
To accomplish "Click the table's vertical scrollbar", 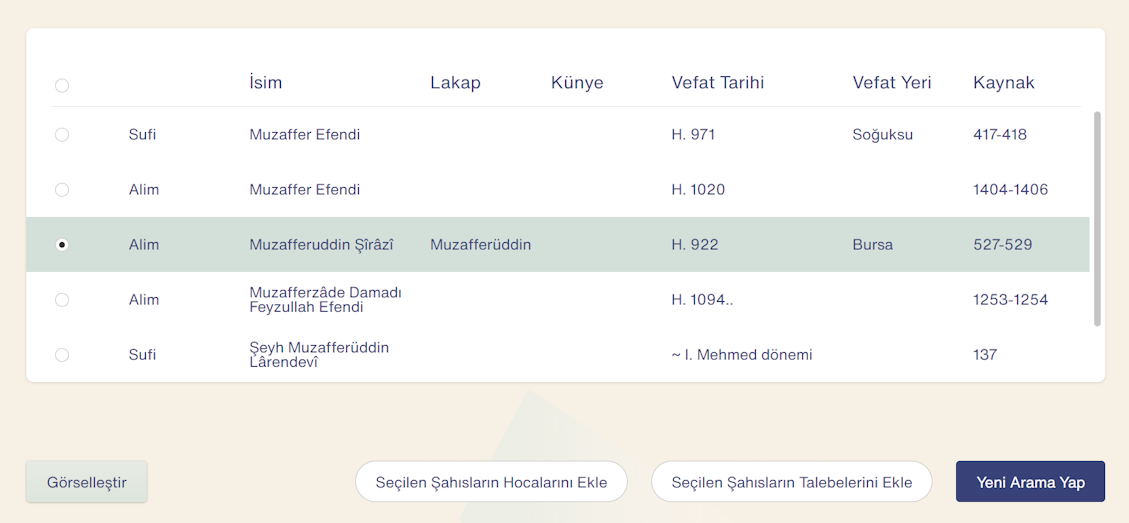I will click(1097, 218).
